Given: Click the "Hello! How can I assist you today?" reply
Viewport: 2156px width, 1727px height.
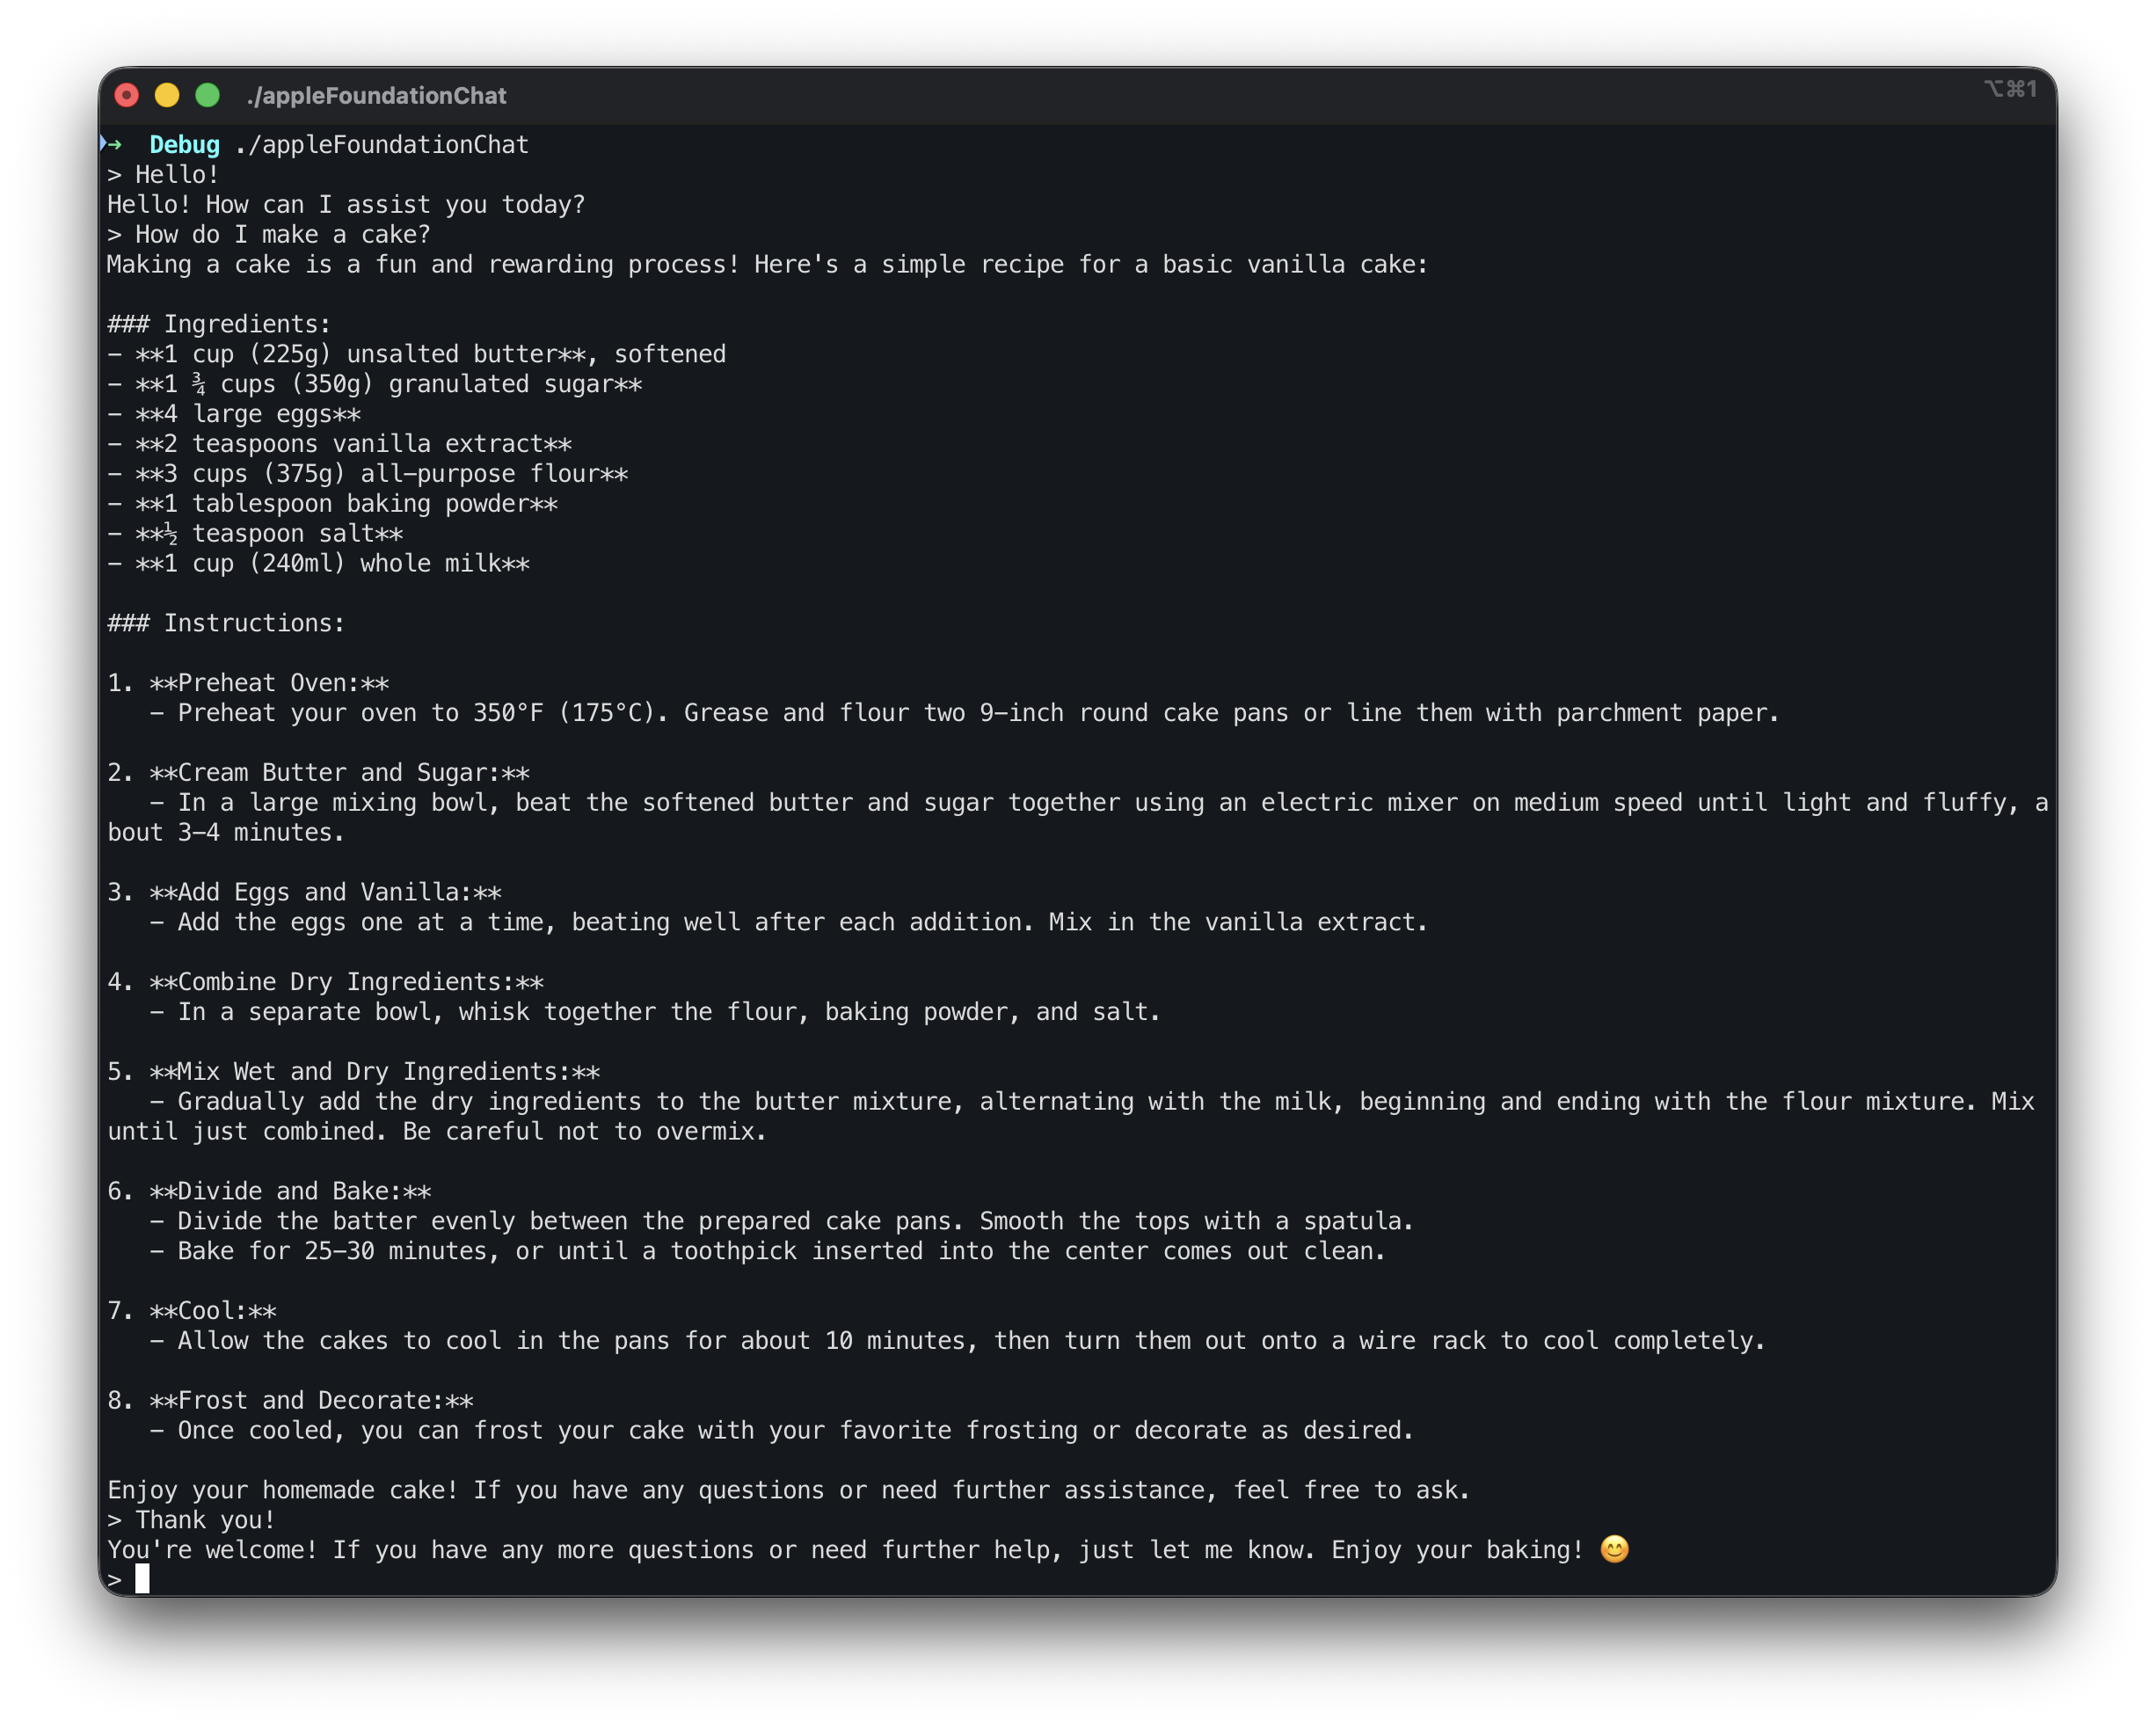Looking at the screenshot, I should [346, 204].
